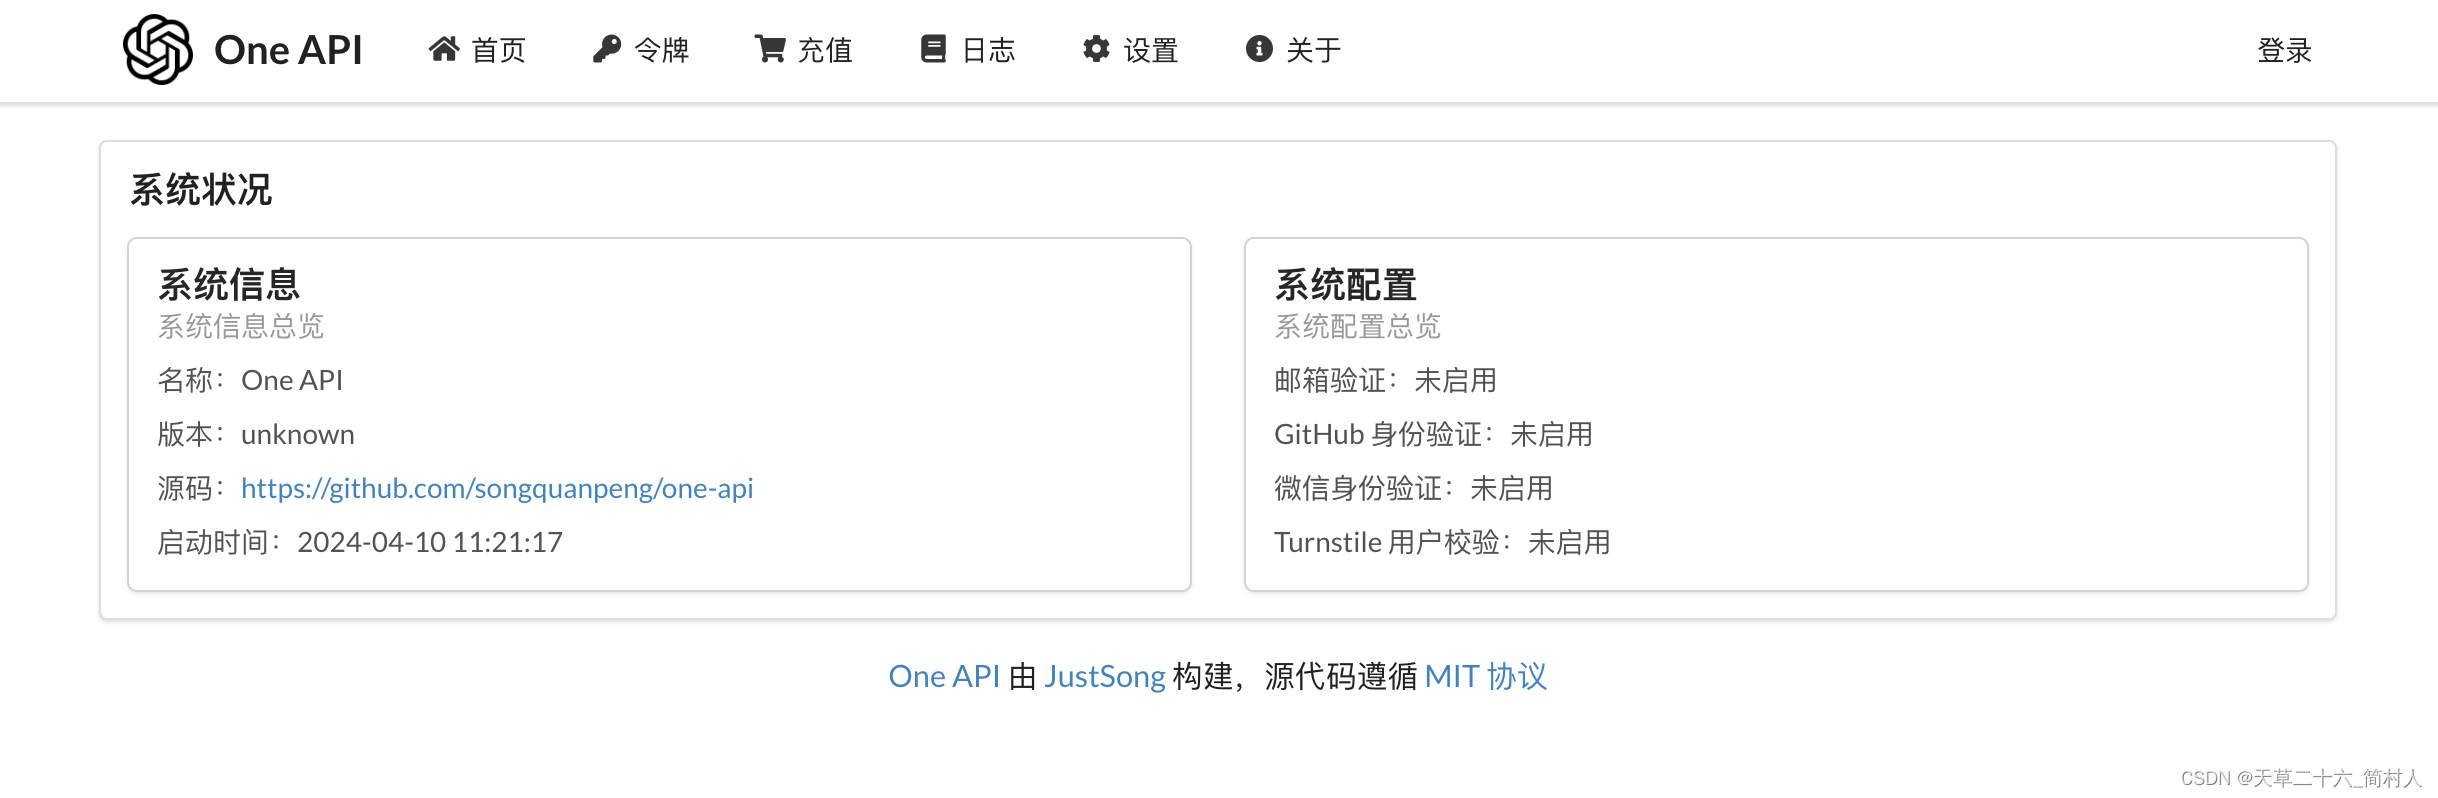Select the 系统状况 heading
Image resolution: width=2438 pixels, height=798 pixels.
(x=201, y=190)
